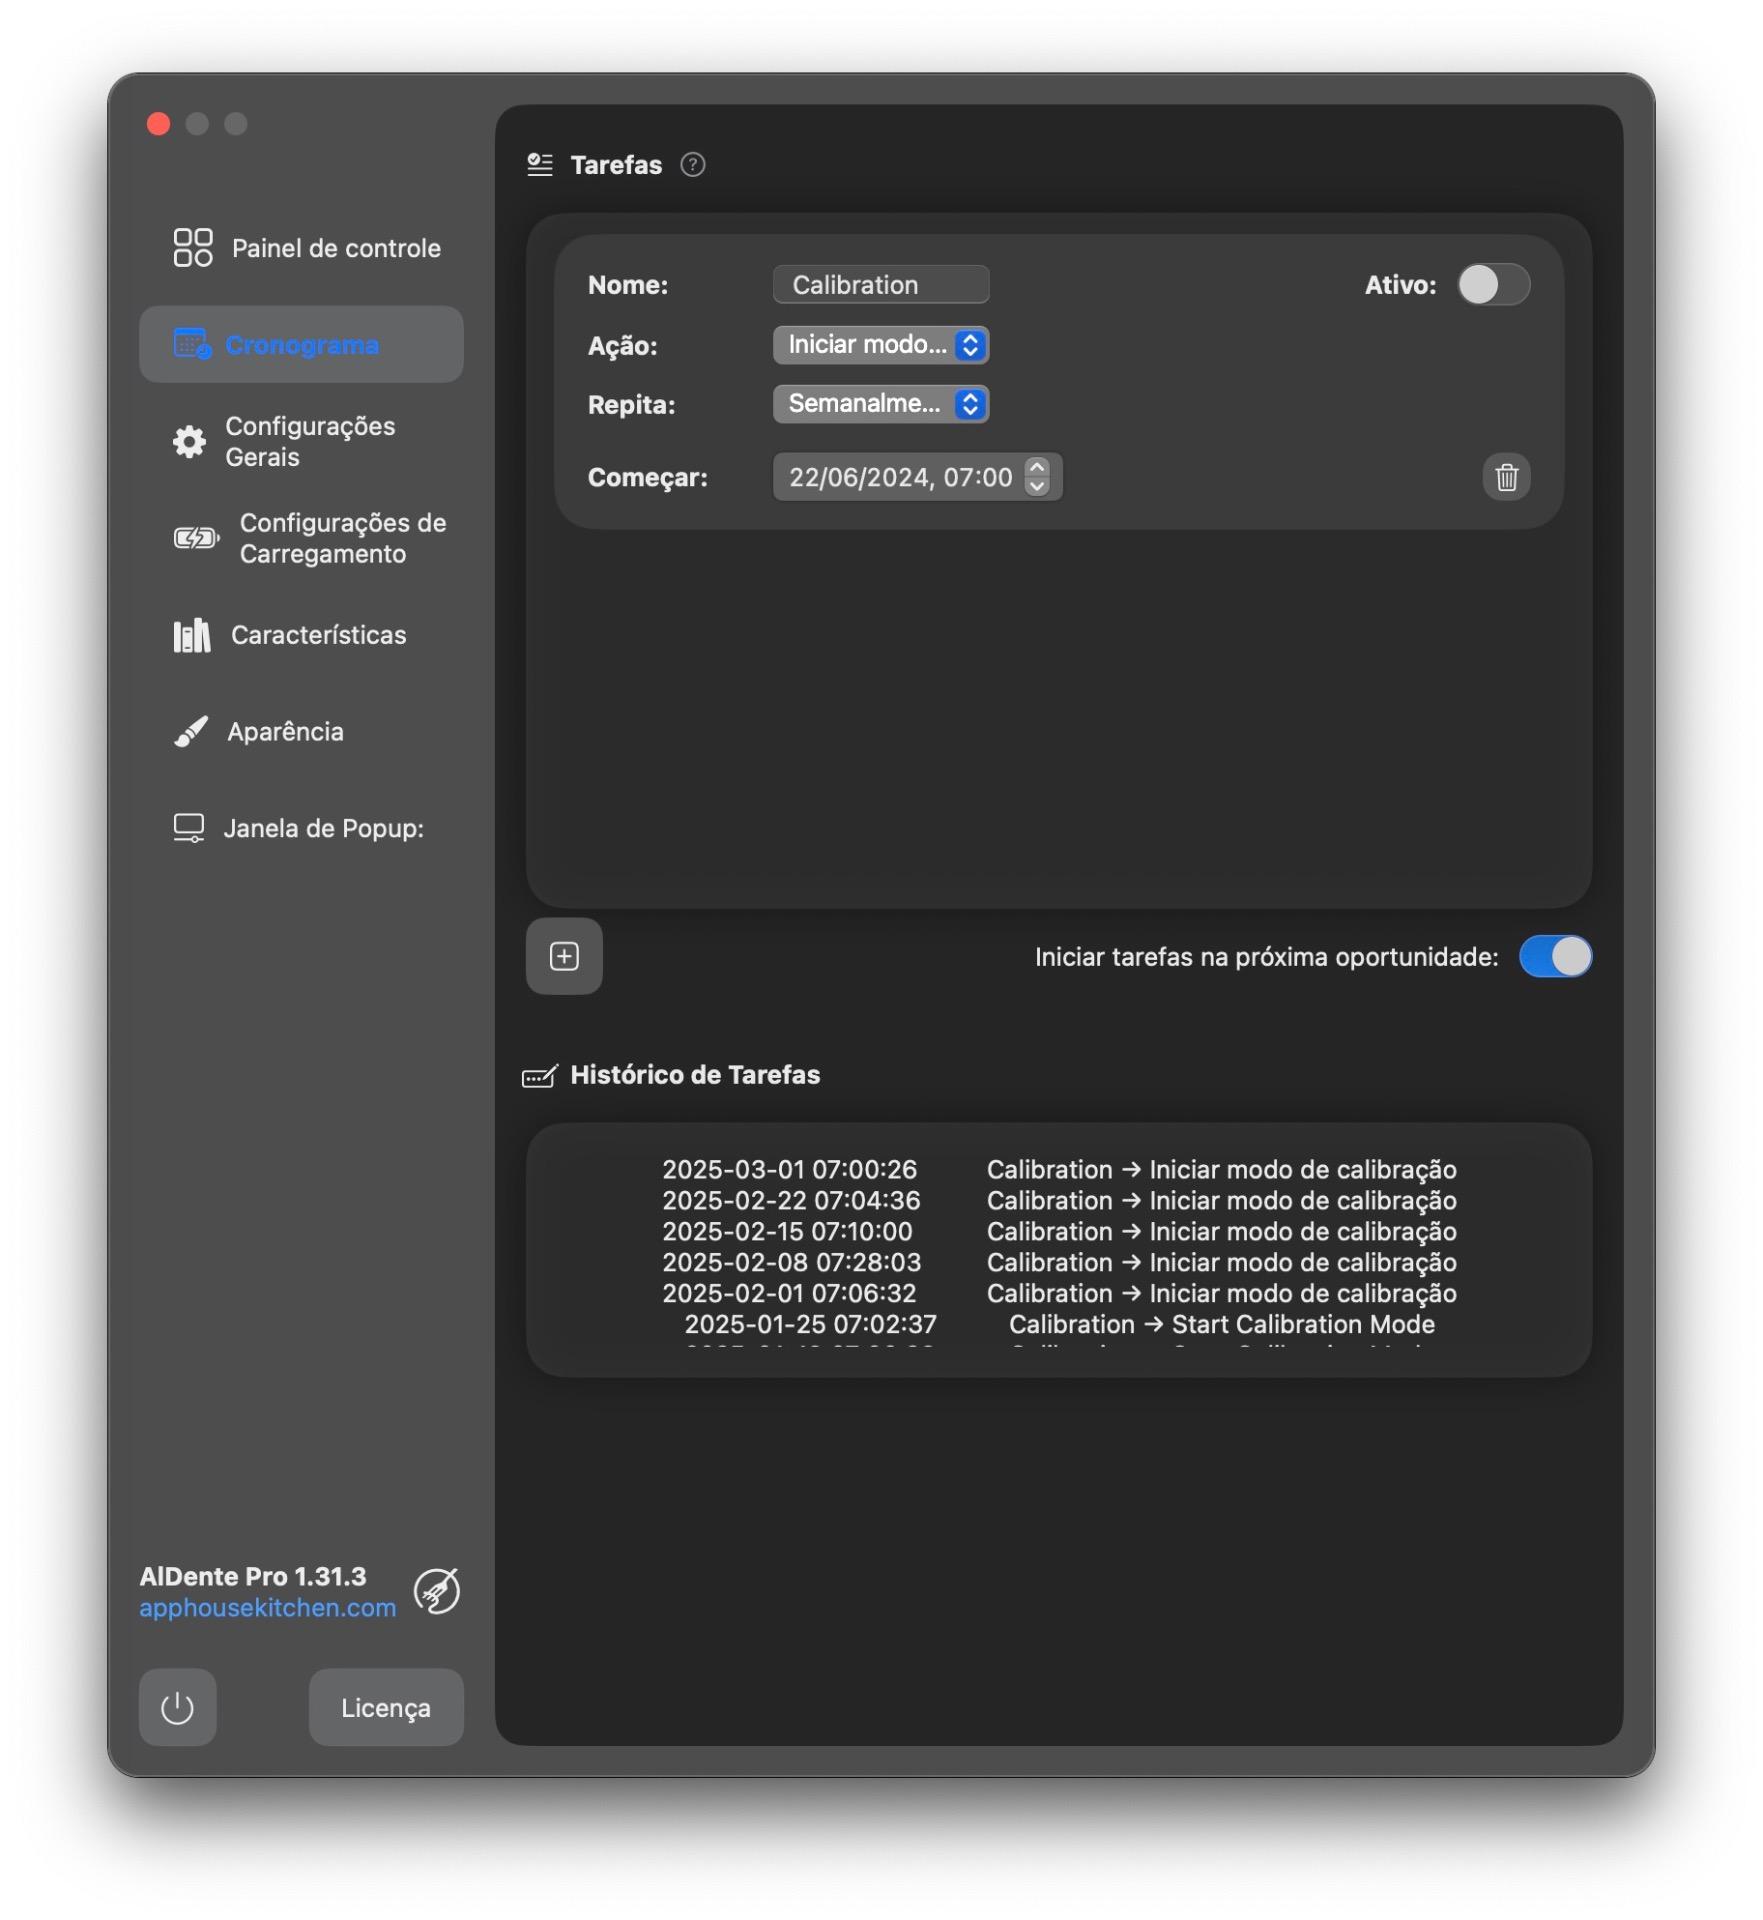Click the Nome field containing Calibration

pyautogui.click(x=880, y=285)
